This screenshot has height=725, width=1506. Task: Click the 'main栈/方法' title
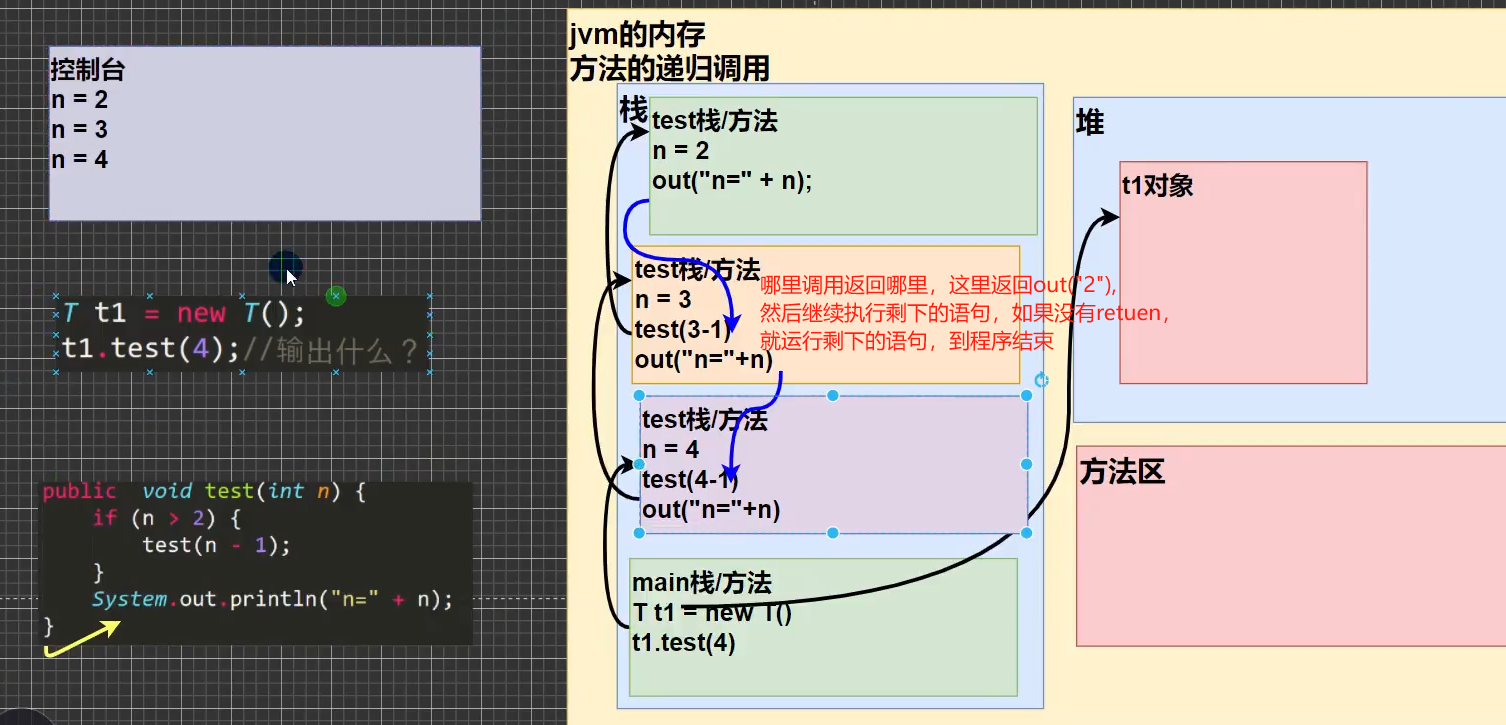click(702, 583)
